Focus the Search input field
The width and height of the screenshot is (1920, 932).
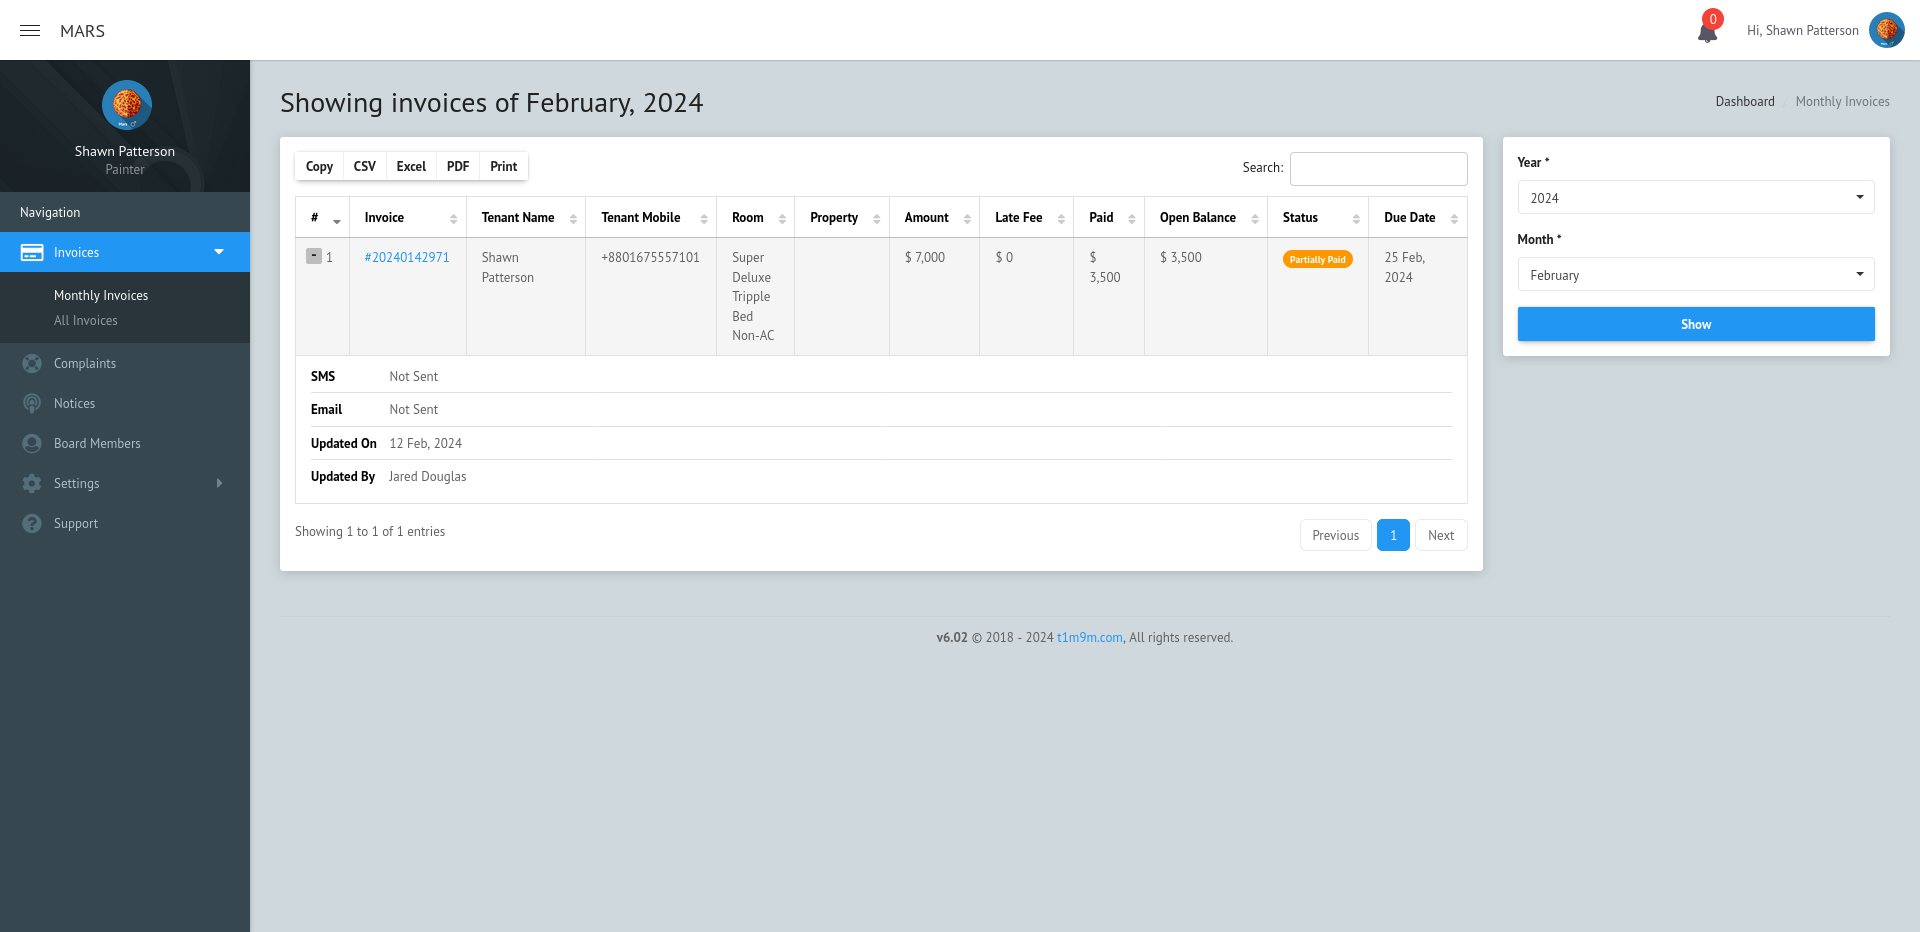1378,169
